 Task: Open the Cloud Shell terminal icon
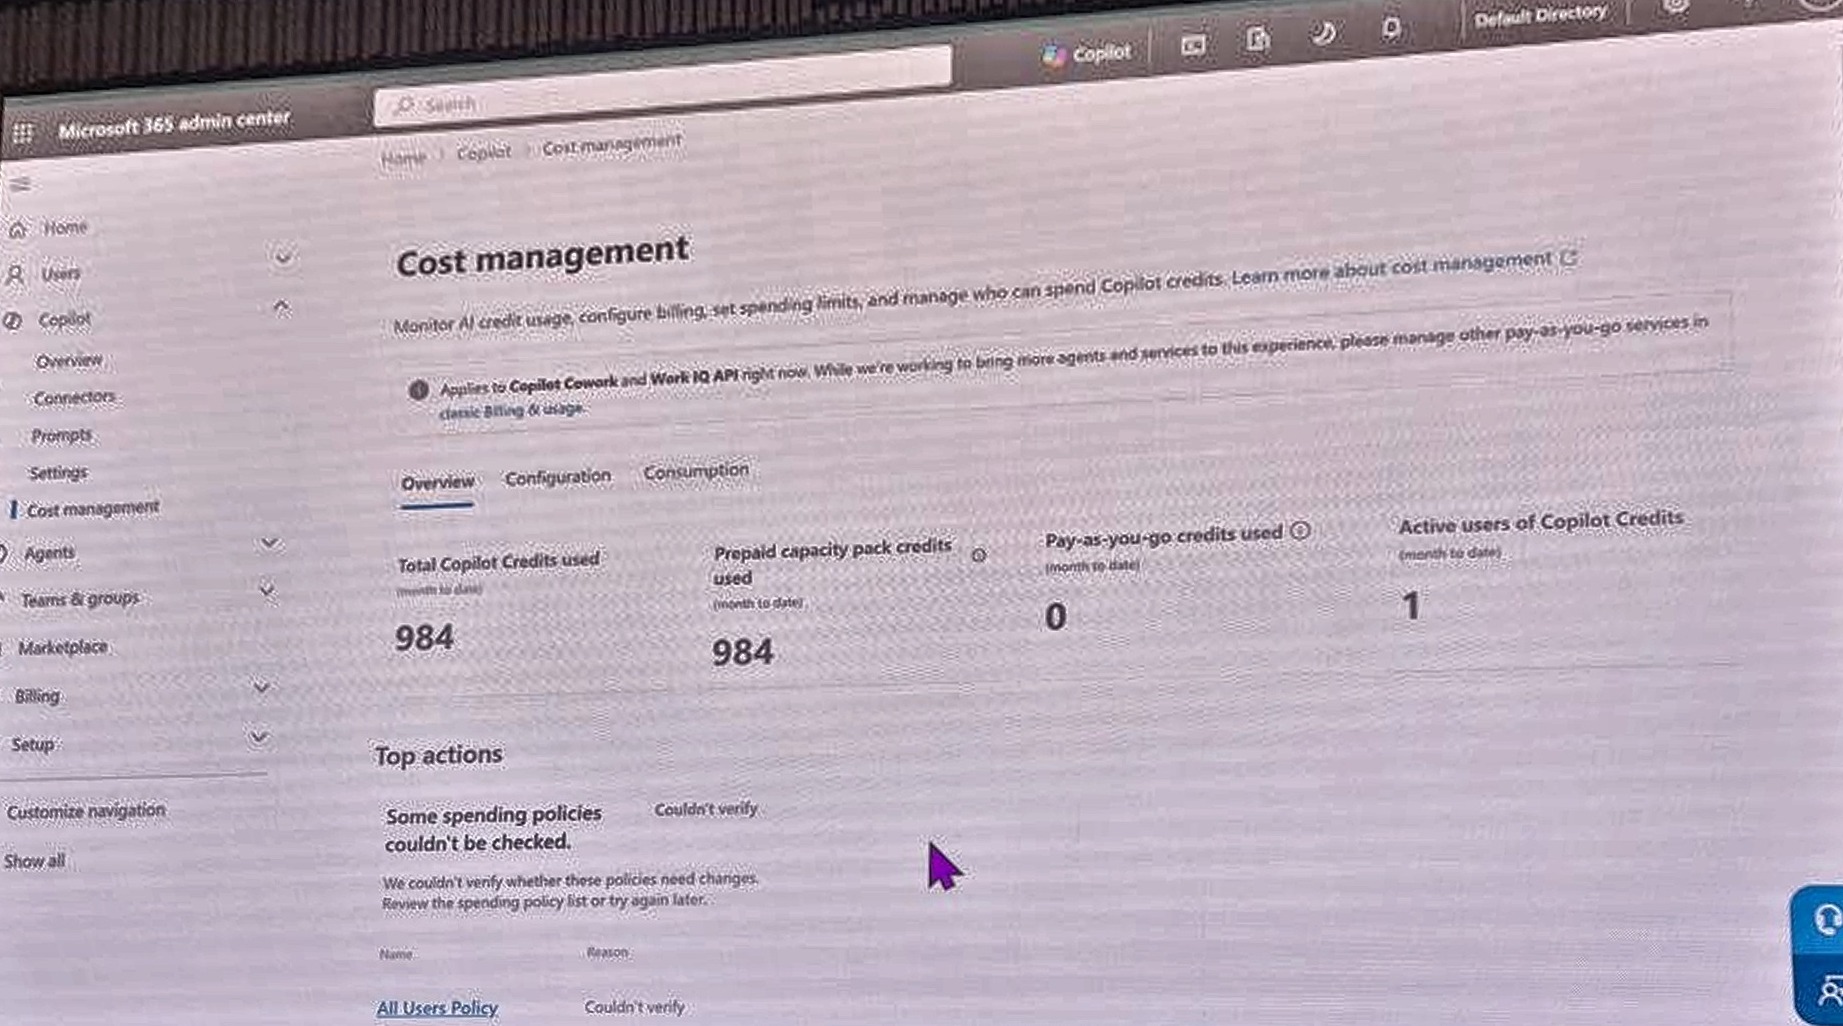coord(1193,45)
